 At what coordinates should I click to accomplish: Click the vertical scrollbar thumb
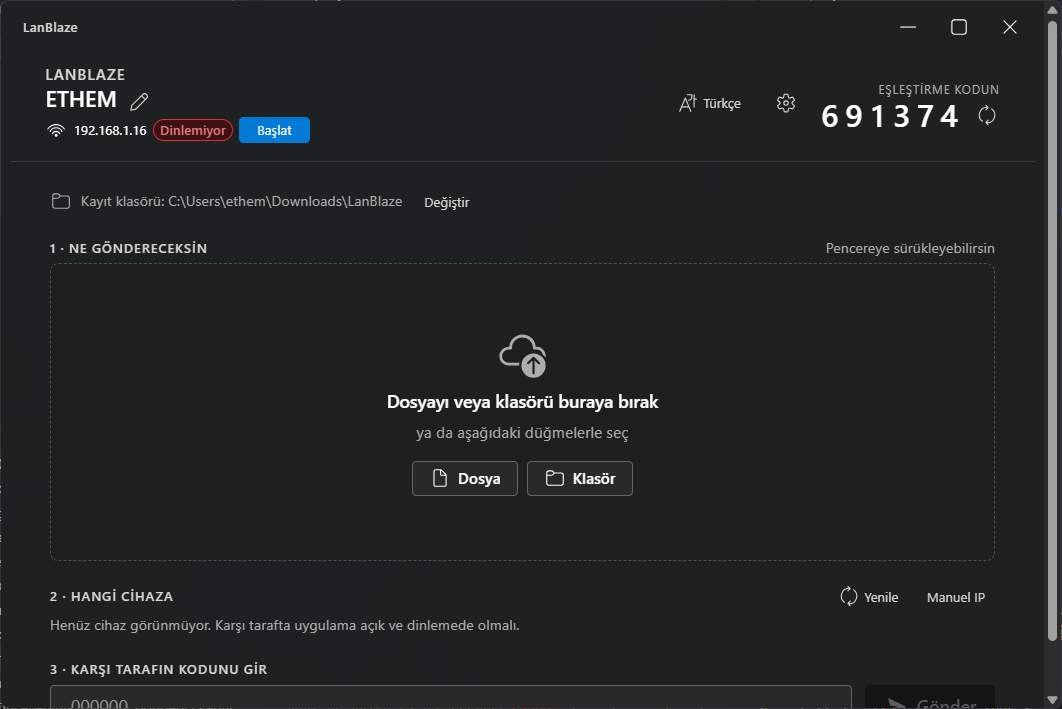[x=1052, y=330]
